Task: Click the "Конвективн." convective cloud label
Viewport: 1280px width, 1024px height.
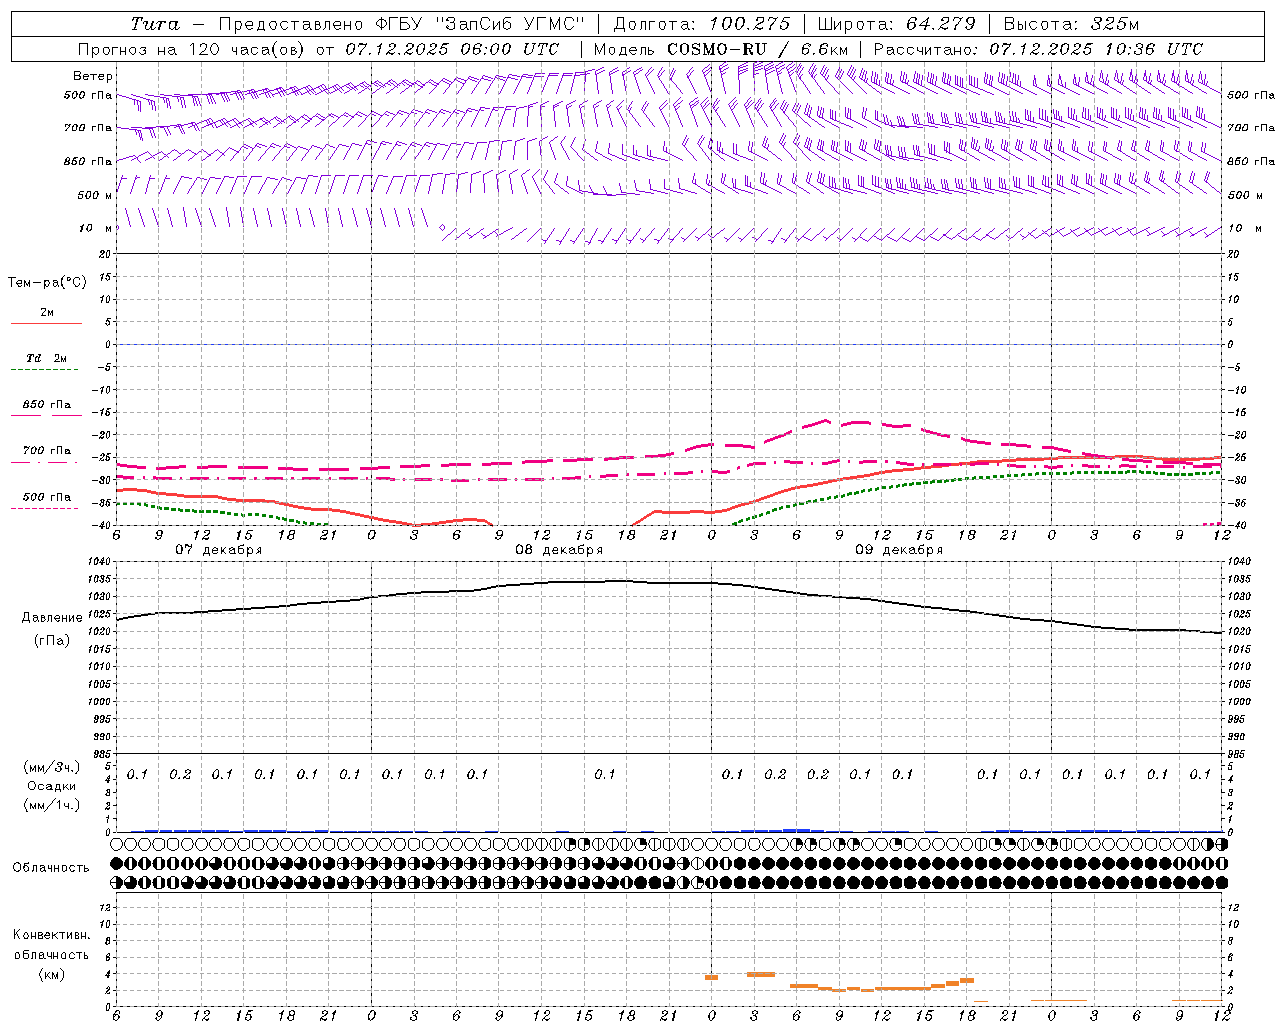Action: [51, 934]
